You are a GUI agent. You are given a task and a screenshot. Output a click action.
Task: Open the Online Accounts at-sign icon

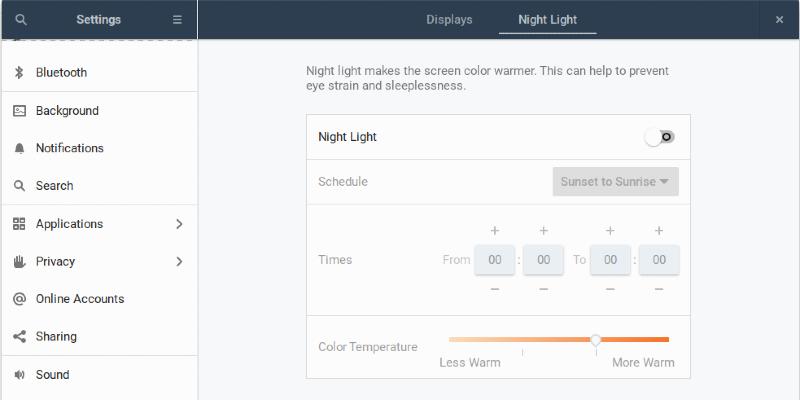coord(19,299)
